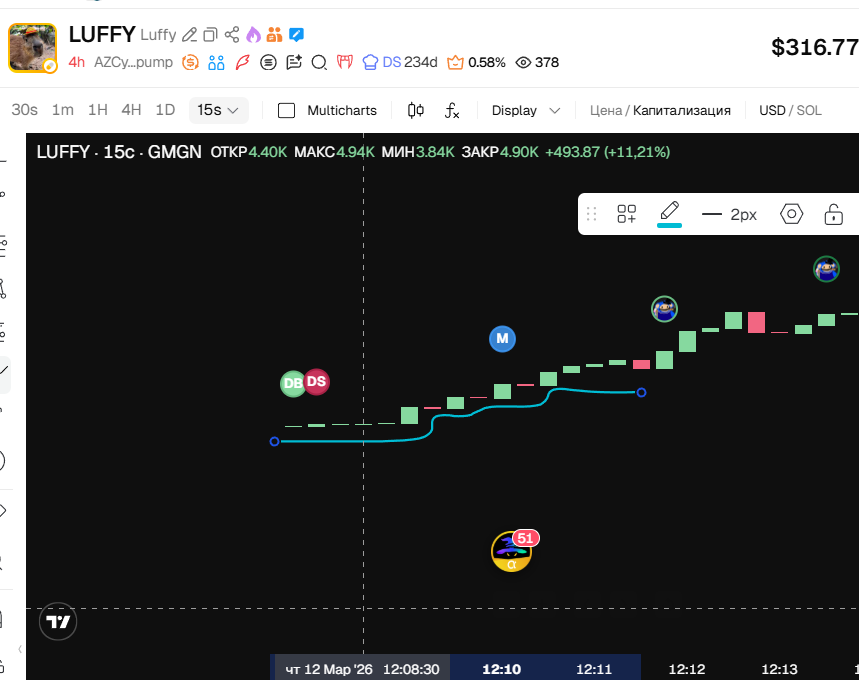Click the upper trader avatar marker near 12:13
The height and width of the screenshot is (680, 859).
pos(826,269)
